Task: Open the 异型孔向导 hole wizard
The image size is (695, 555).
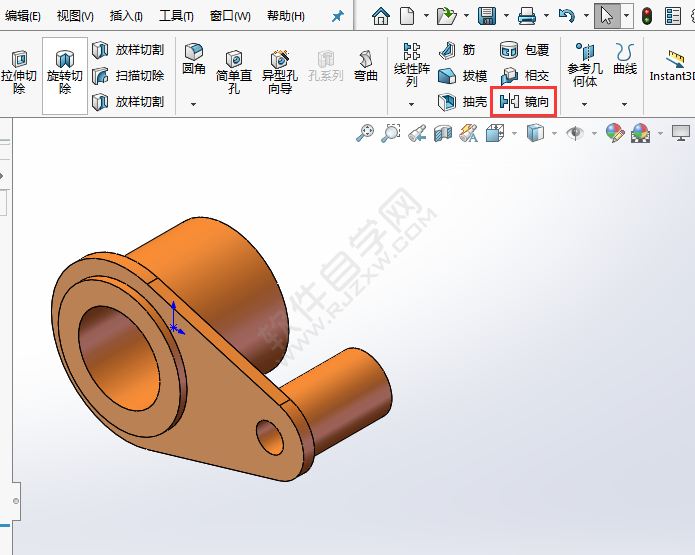Action: pyautogui.click(x=280, y=72)
